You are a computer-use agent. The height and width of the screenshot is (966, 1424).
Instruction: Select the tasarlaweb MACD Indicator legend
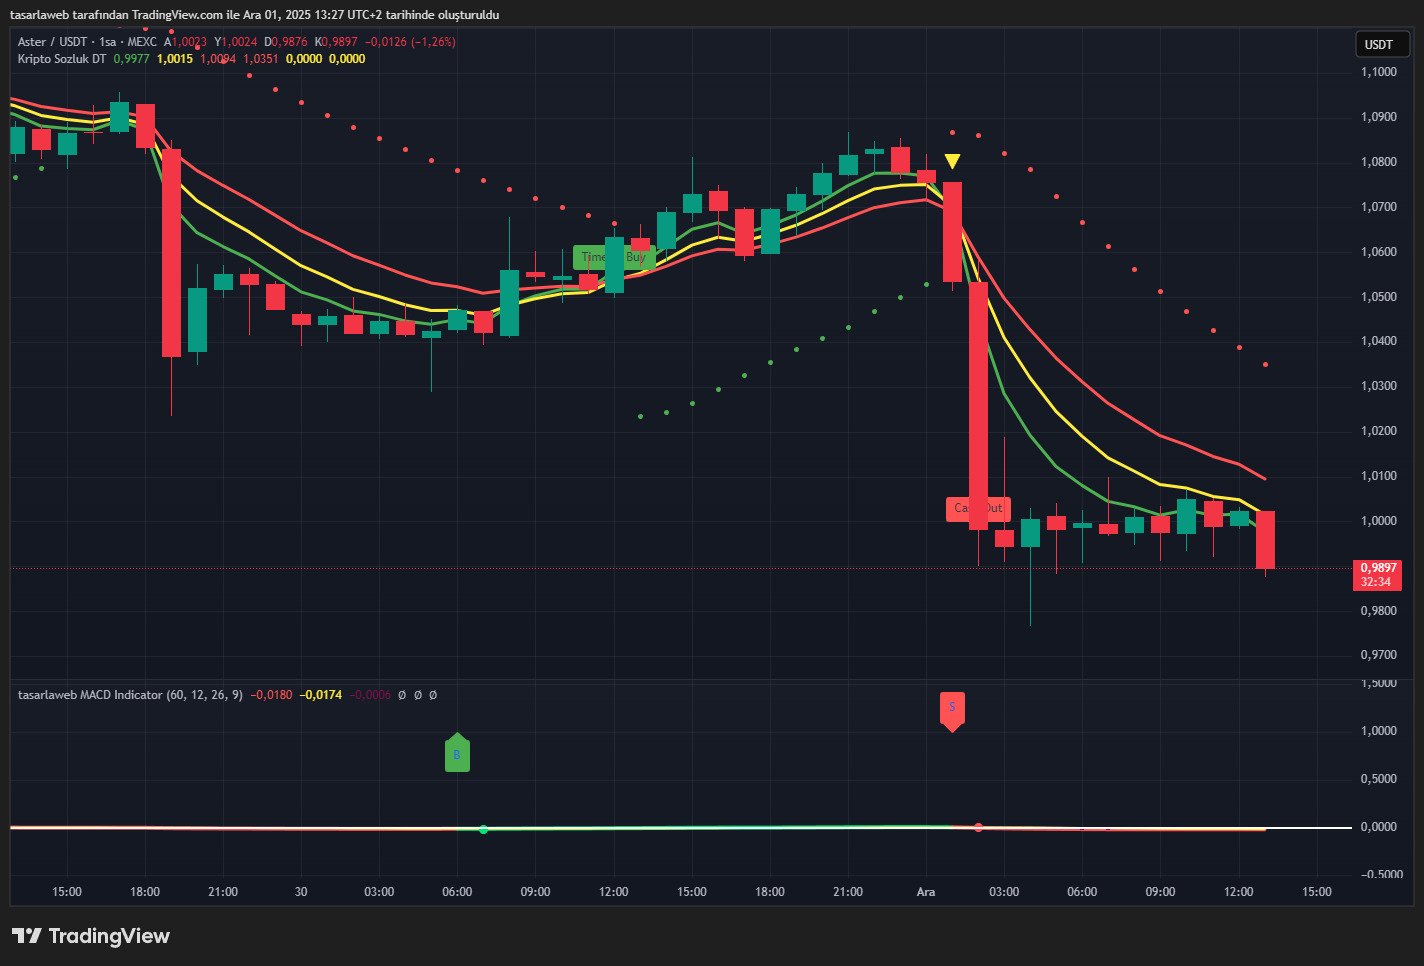click(x=89, y=694)
